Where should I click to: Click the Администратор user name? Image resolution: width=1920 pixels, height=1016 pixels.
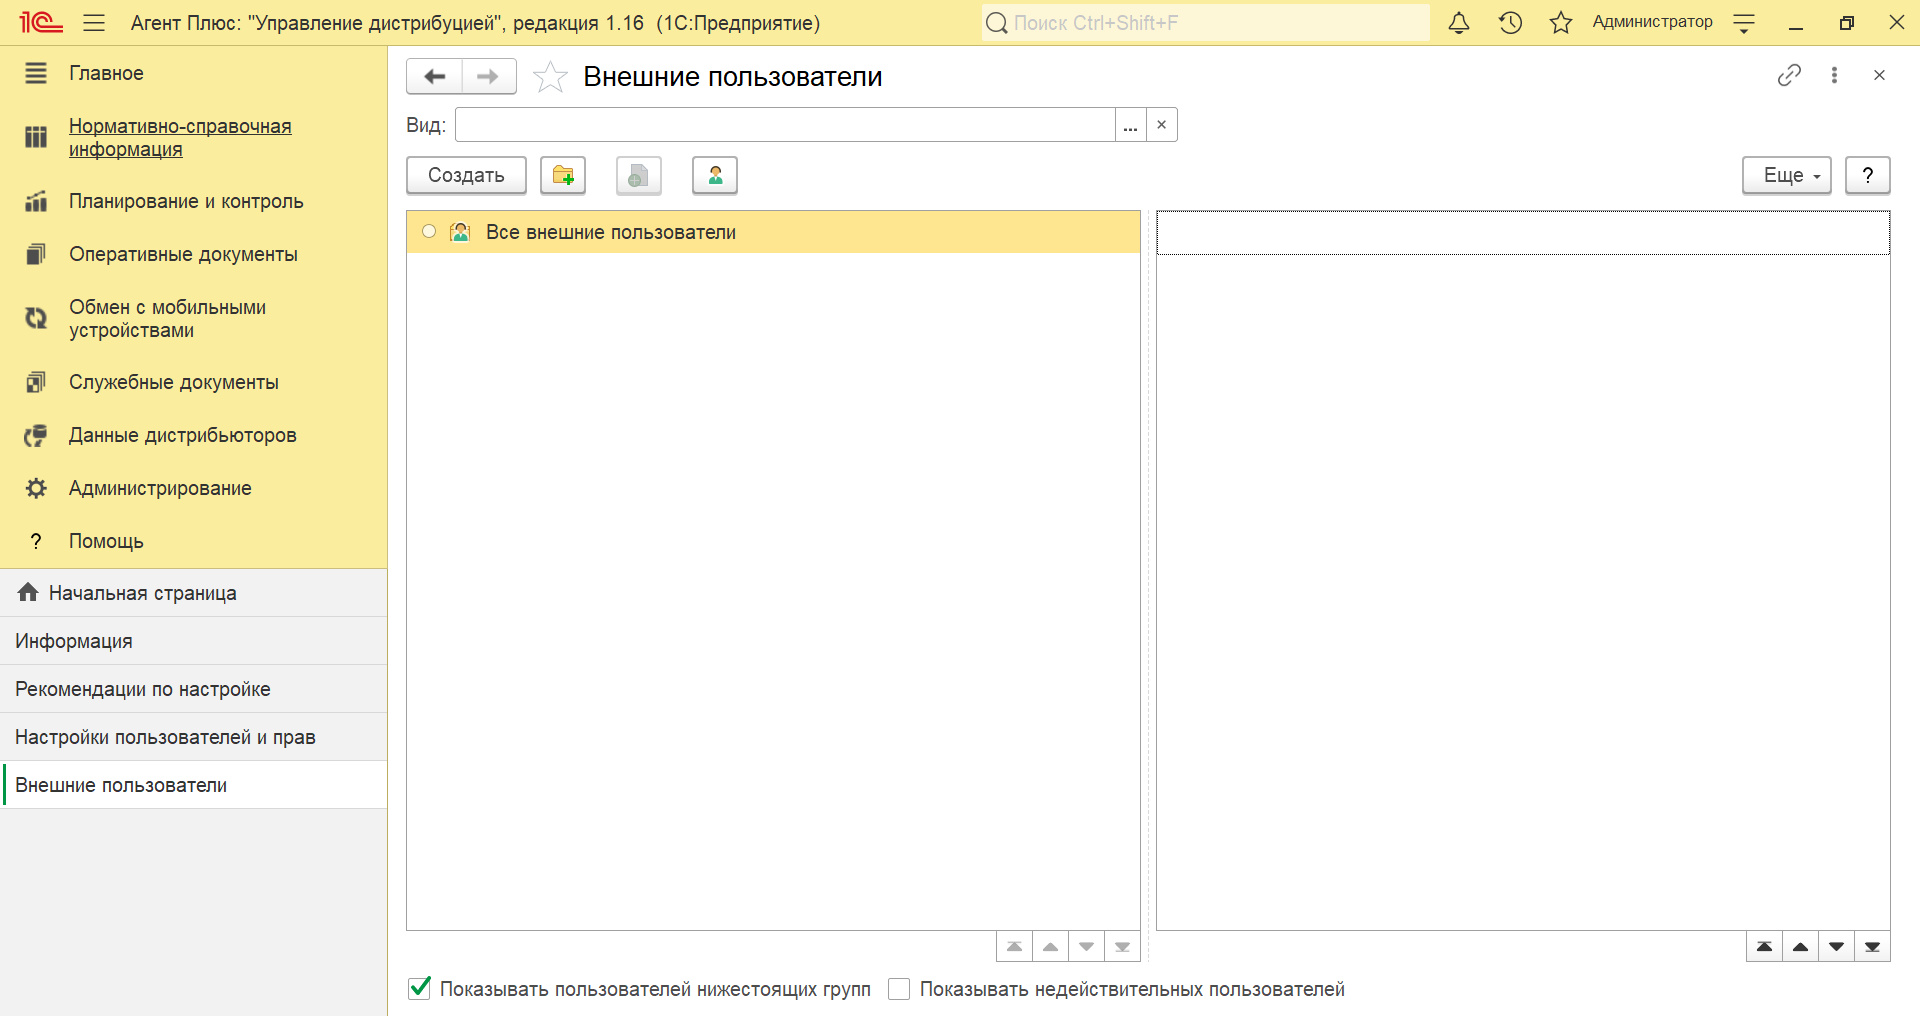point(1652,22)
